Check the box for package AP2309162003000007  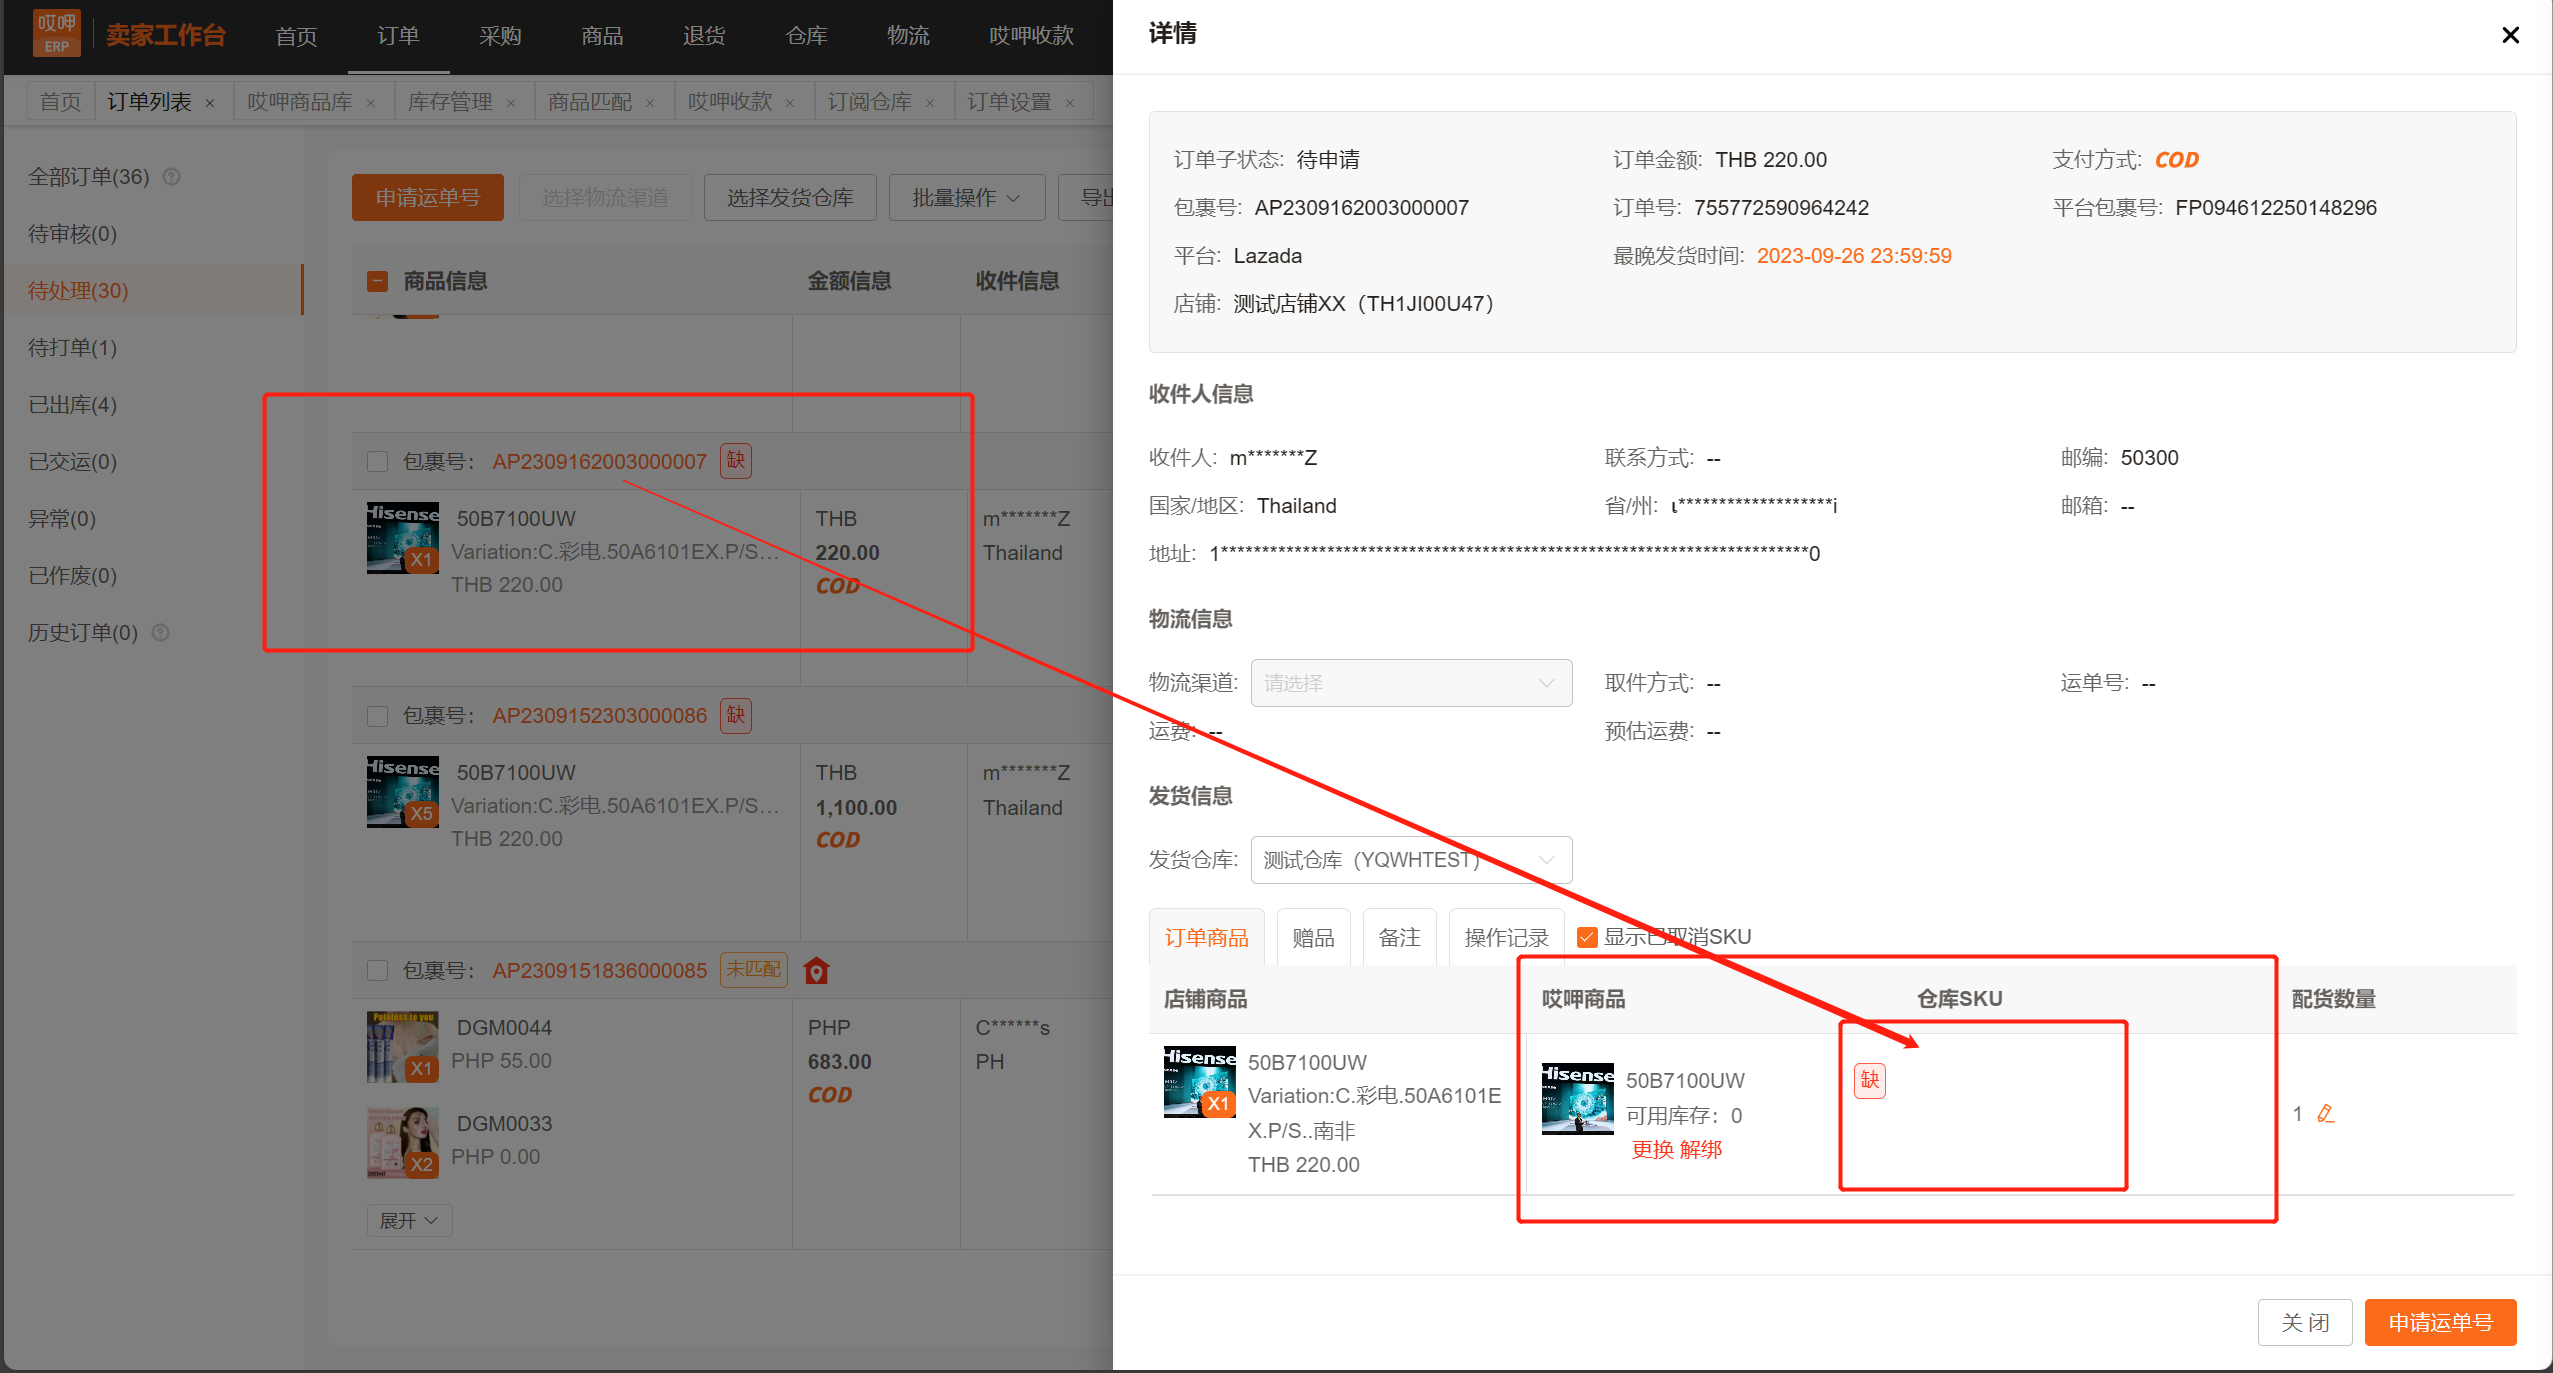(x=377, y=461)
